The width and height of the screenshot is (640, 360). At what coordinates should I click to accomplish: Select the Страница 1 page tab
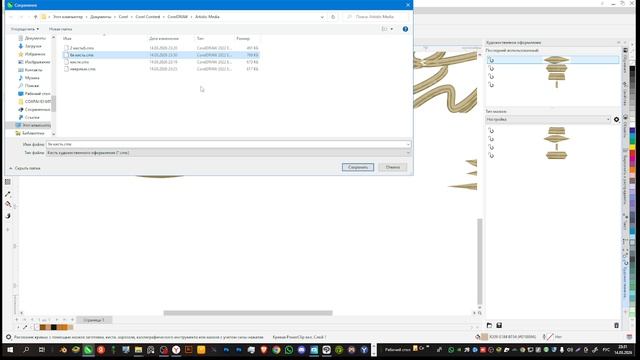pos(94,320)
